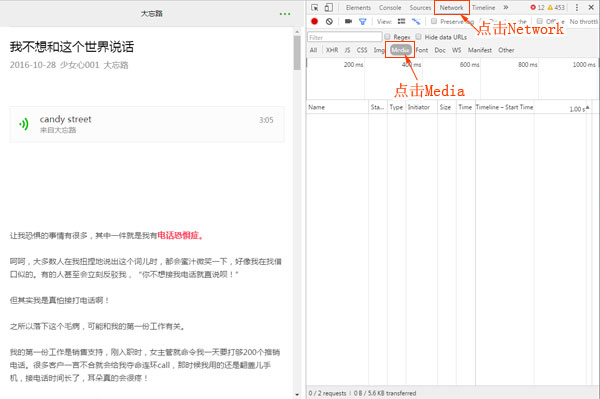Image resolution: width=600 pixels, height=399 pixels.
Task: Click the 200 ms timeline overview label
Action: click(x=353, y=65)
